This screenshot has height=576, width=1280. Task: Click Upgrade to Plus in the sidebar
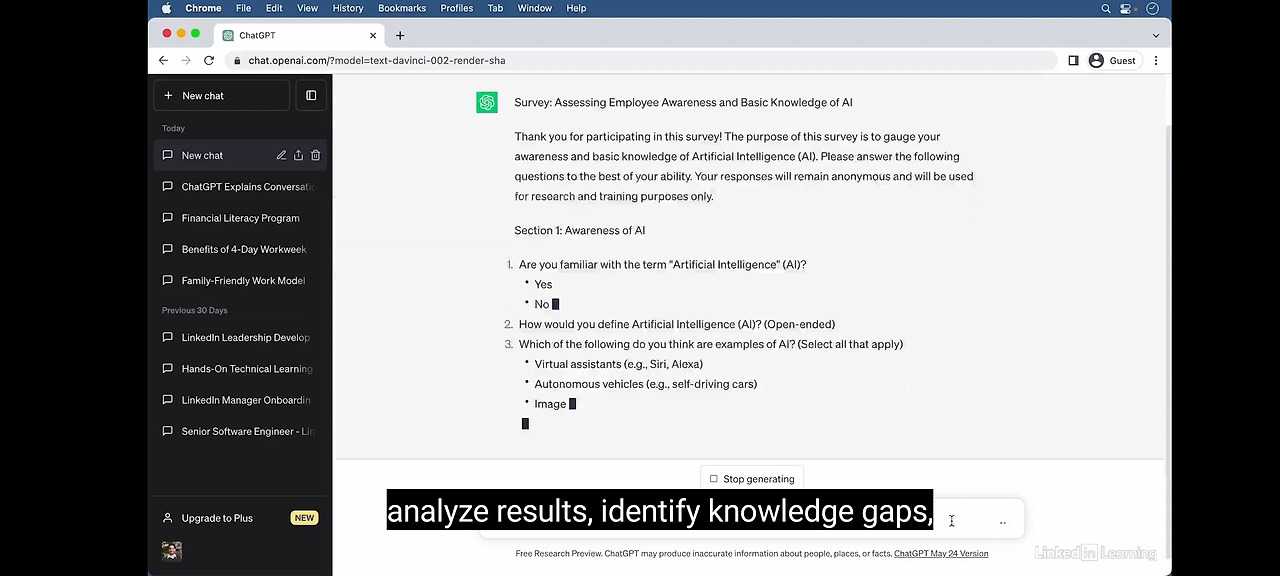(x=217, y=518)
